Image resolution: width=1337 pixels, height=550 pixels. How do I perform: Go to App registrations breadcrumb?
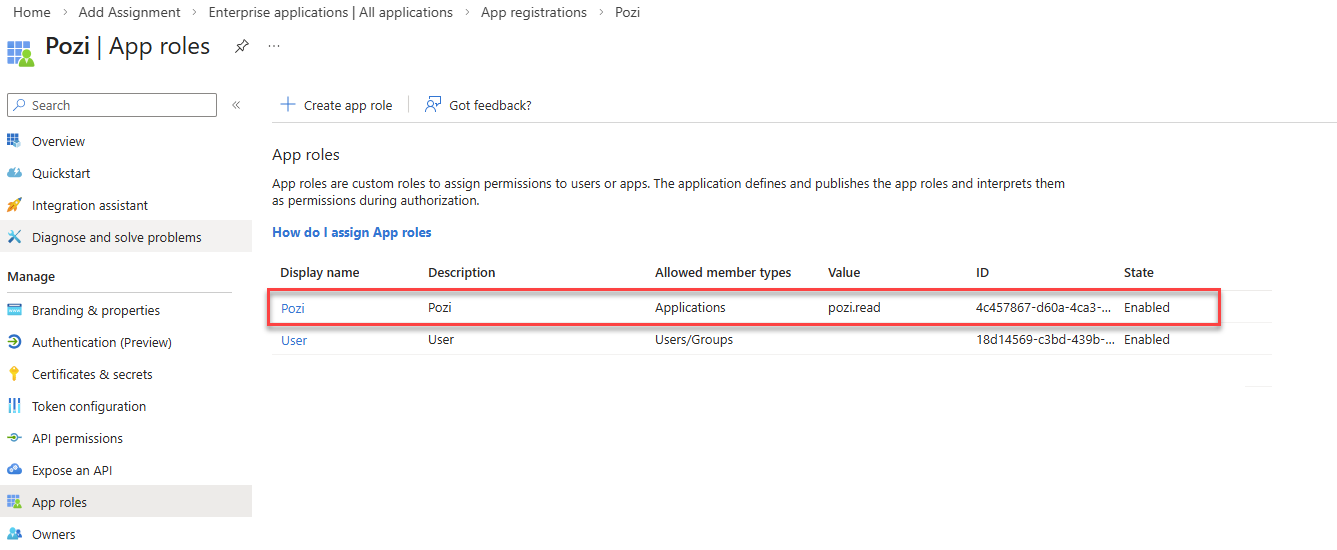click(534, 12)
